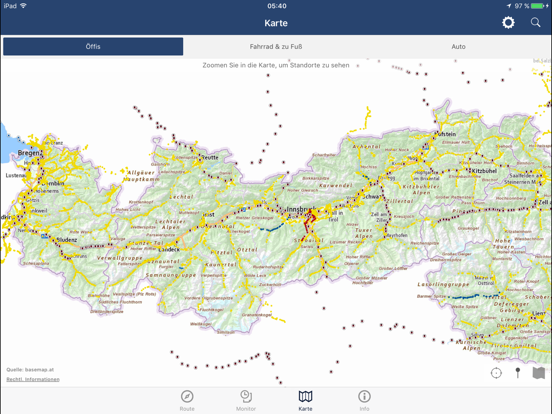Open the map layers icon

pos(539,373)
